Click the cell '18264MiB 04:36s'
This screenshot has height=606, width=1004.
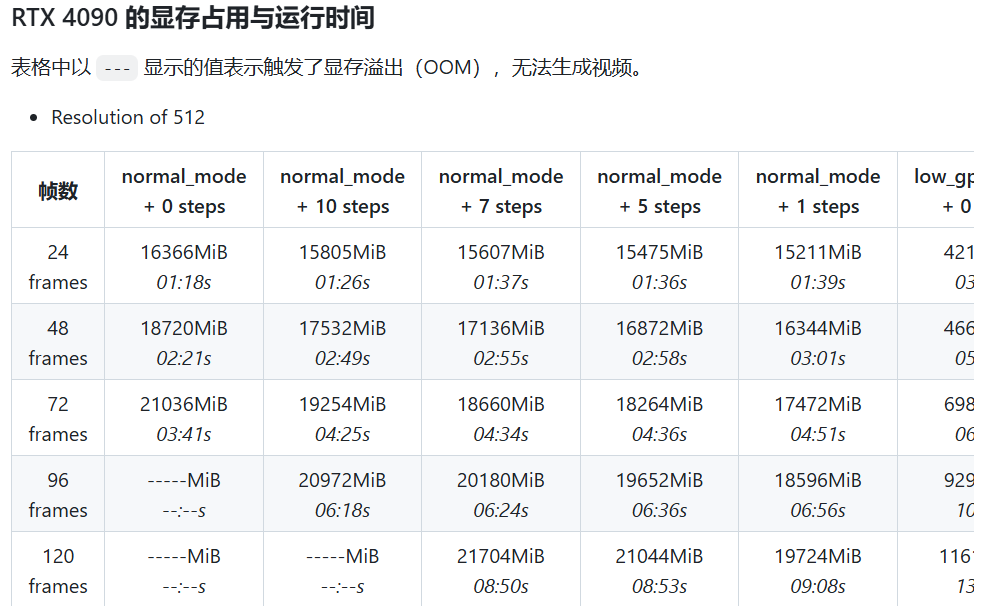660,418
